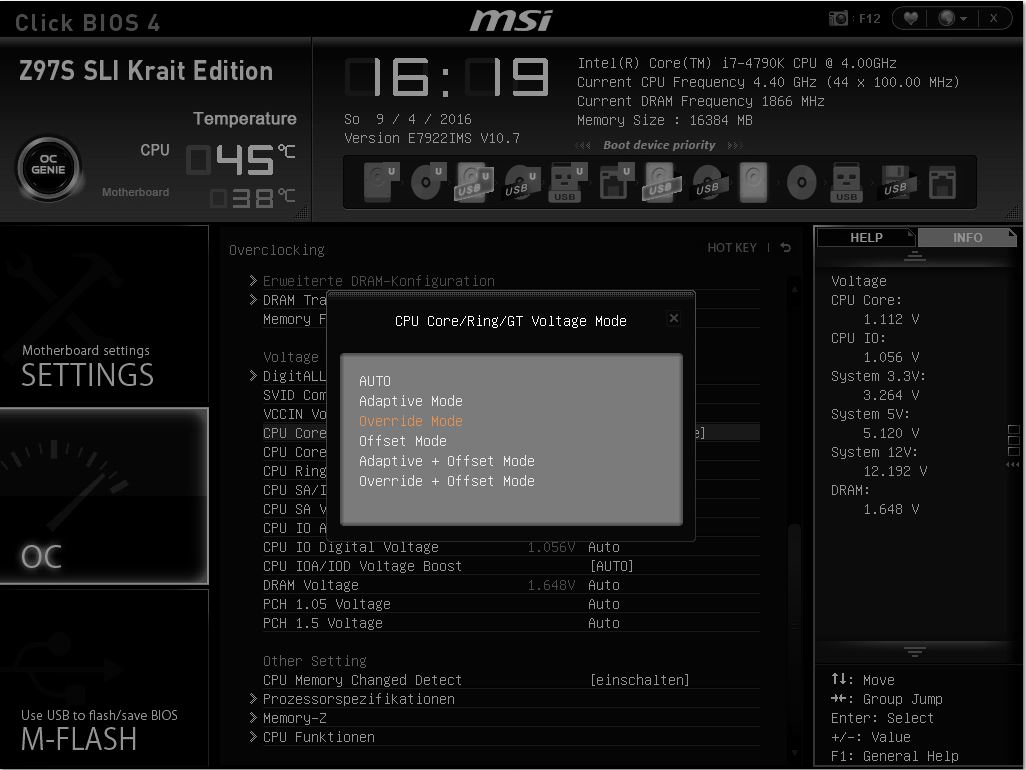Select the DRAM Voltage row

pos(510,585)
